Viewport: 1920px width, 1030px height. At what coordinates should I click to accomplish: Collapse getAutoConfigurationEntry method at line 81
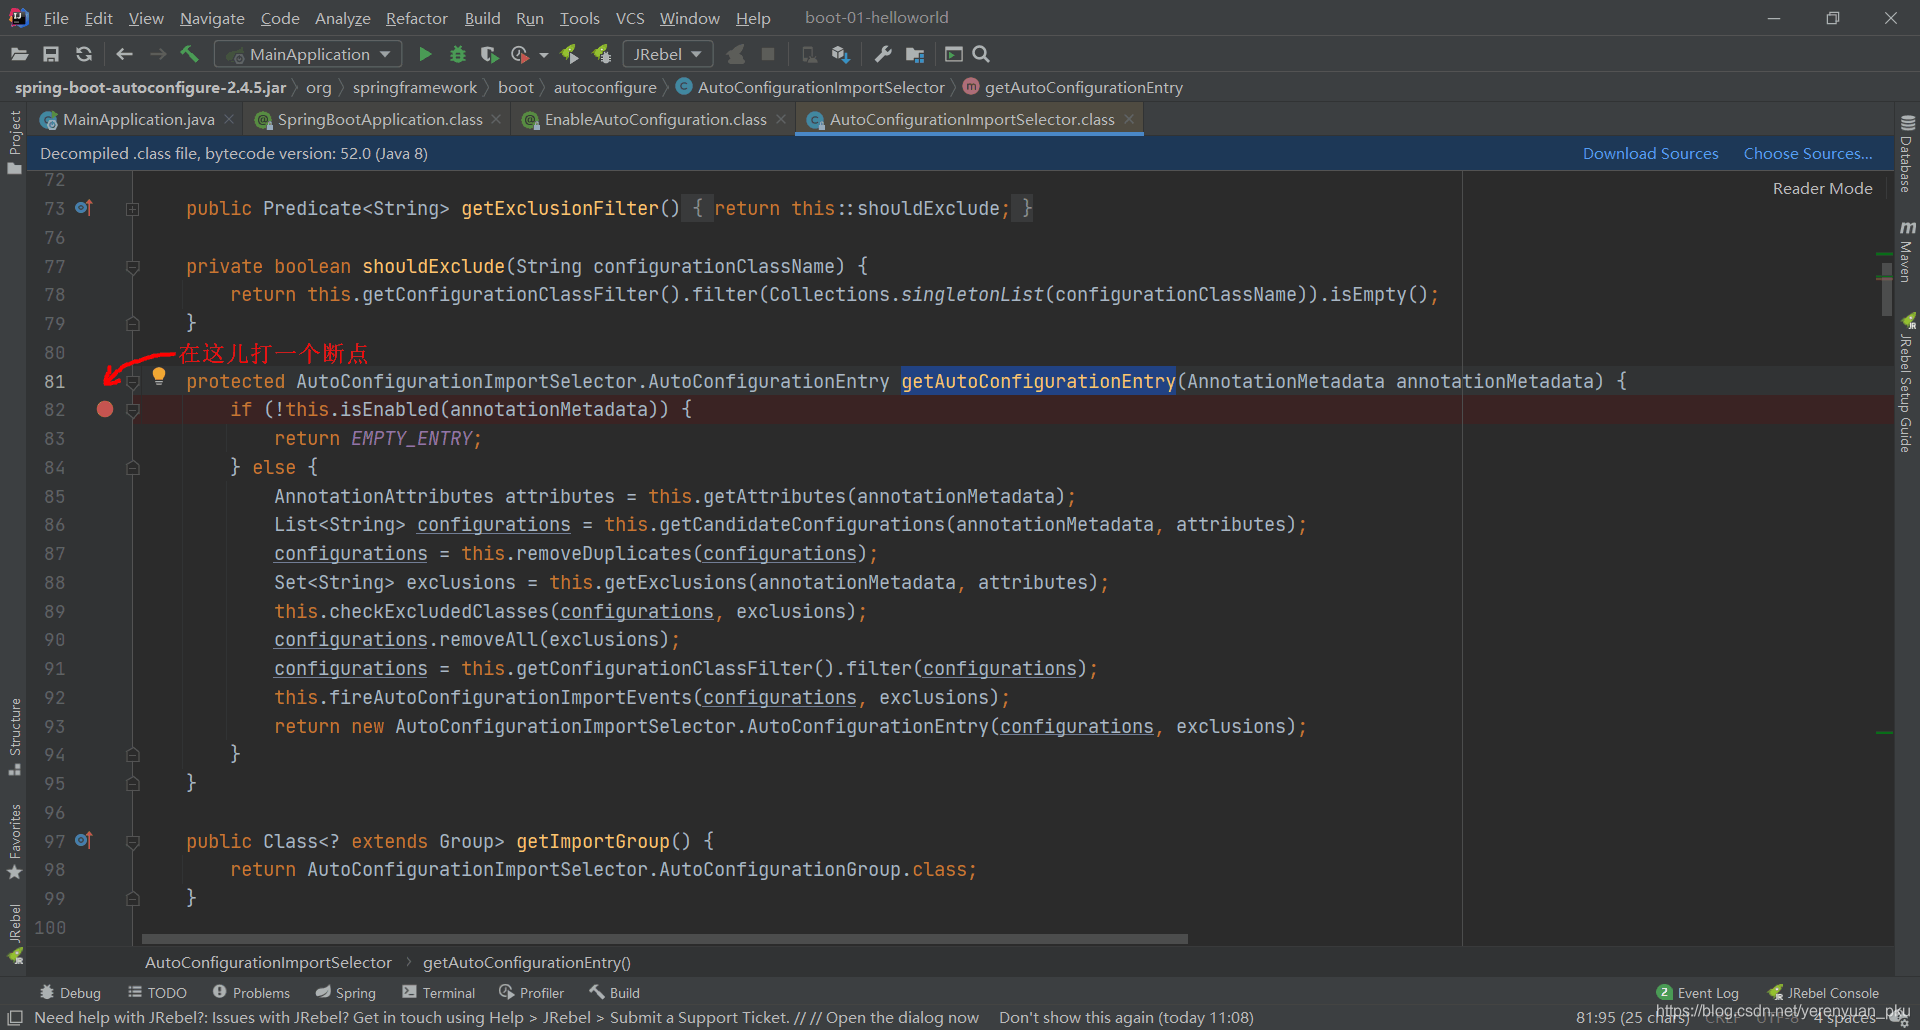pos(132,382)
